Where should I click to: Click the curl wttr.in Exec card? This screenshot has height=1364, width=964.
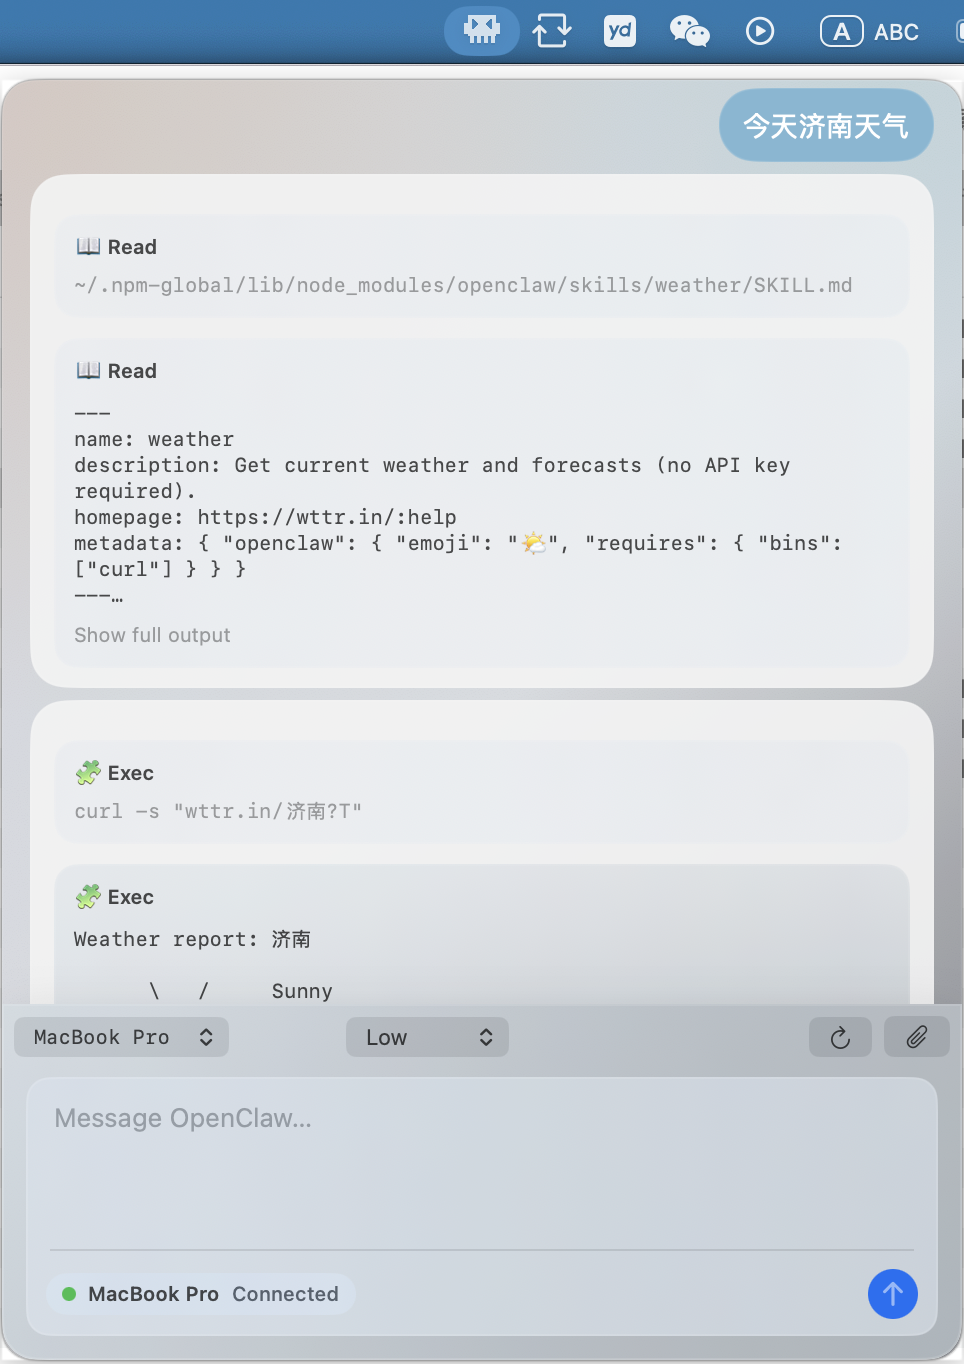(x=481, y=792)
